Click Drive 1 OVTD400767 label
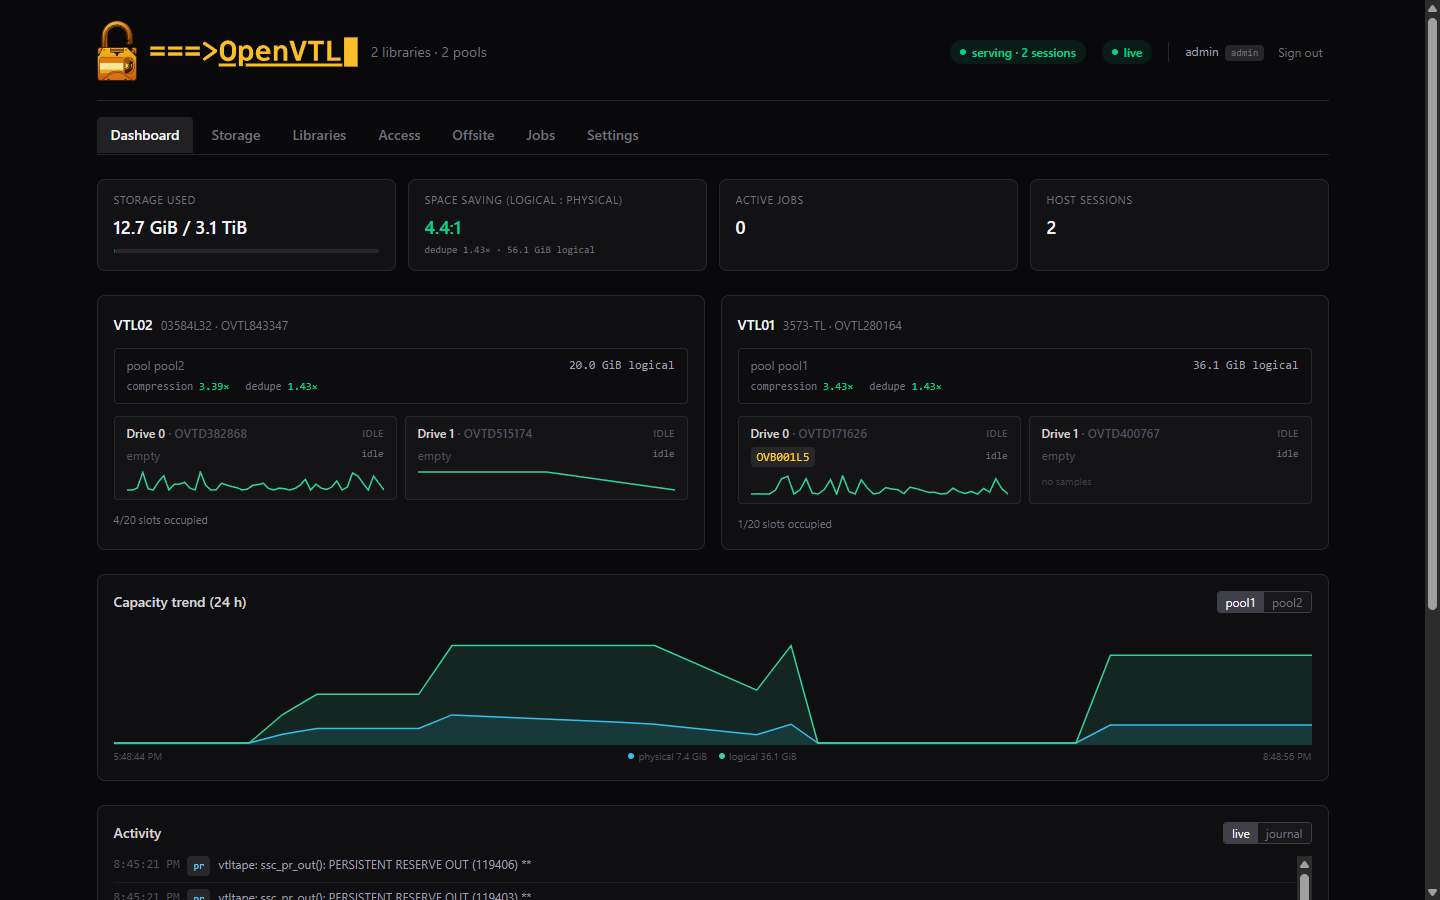This screenshot has width=1440, height=900. (x=1100, y=434)
